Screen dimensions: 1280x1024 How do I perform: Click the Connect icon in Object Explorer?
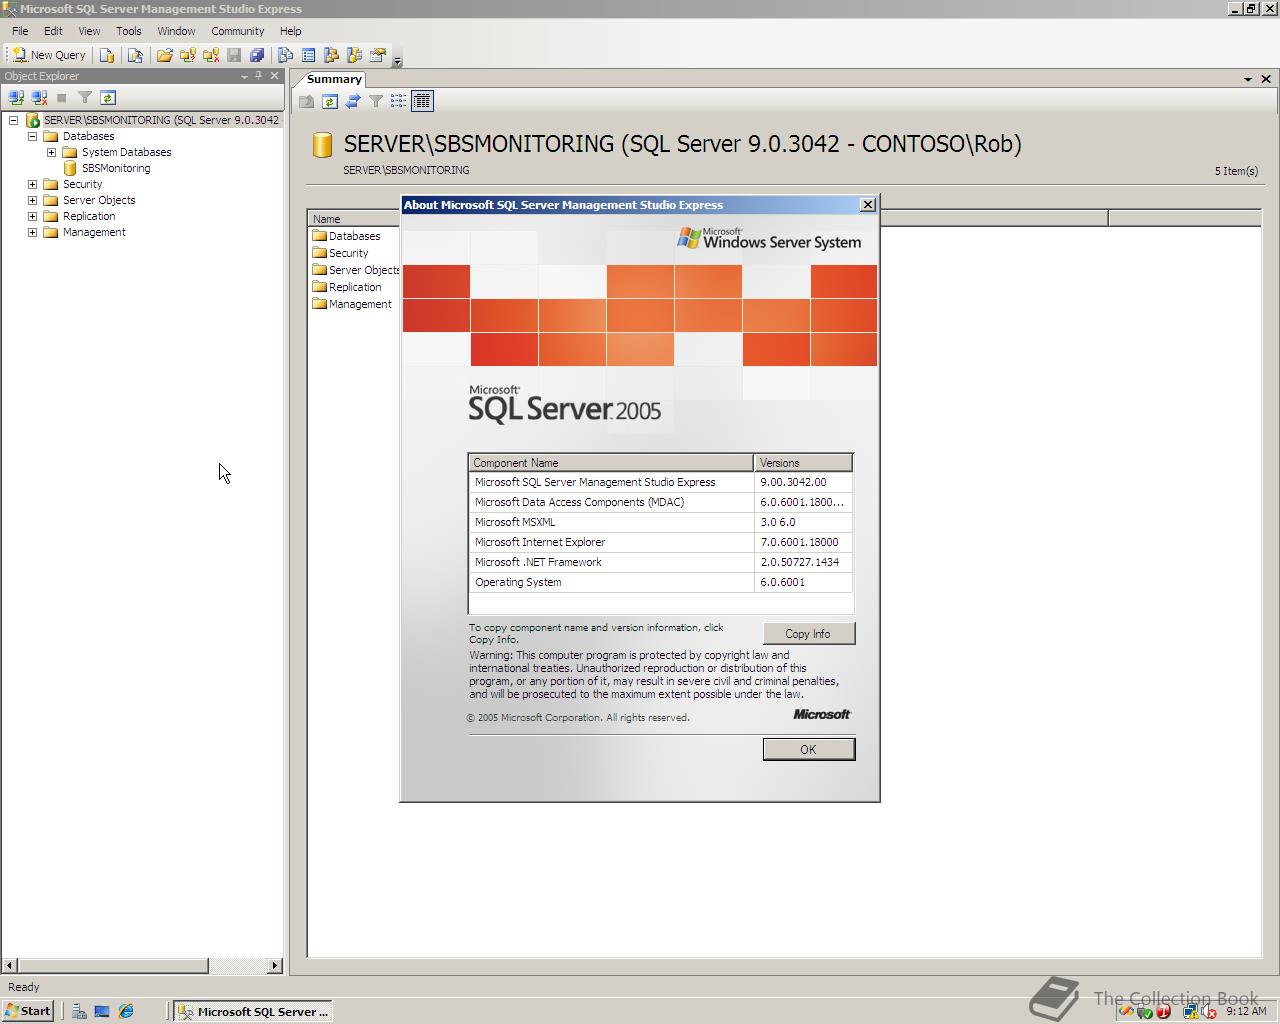16,97
